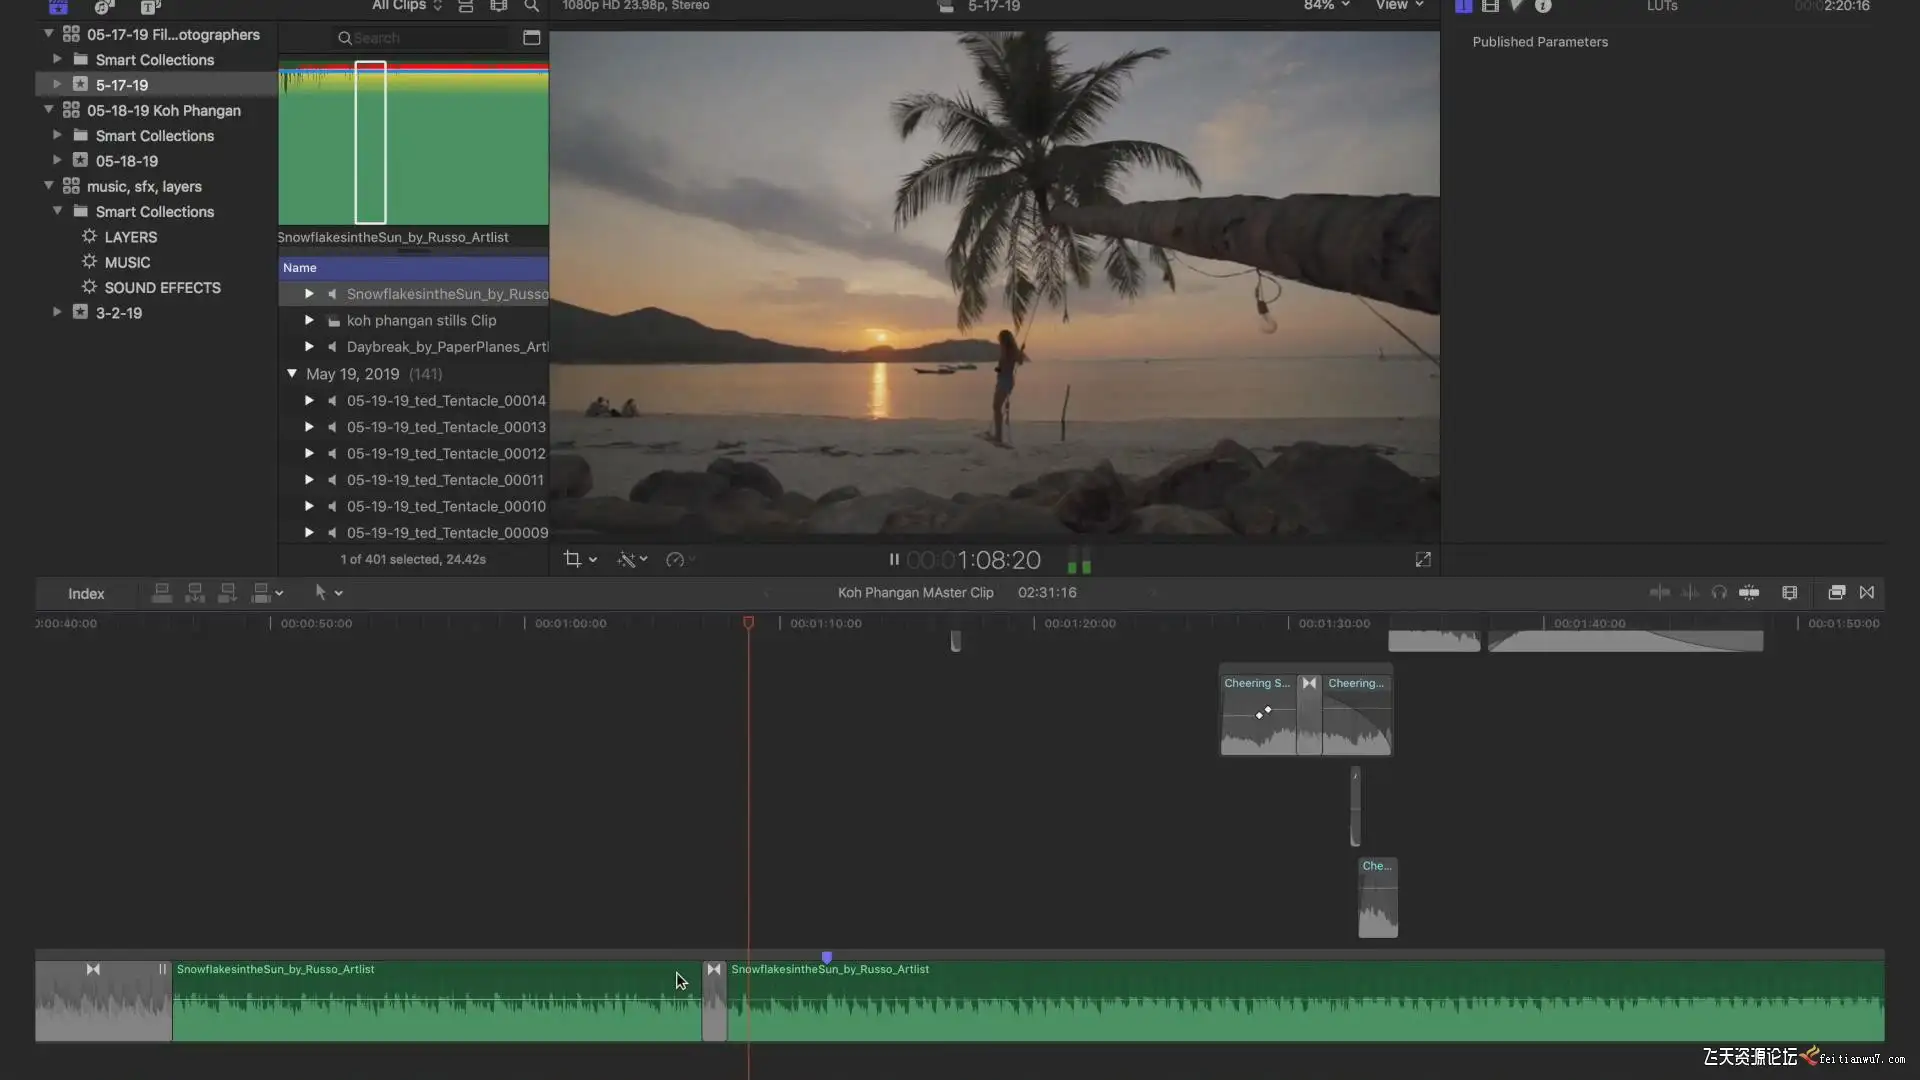Expand the 3-2-19 event
This screenshot has height=1080, width=1920.
(57, 312)
